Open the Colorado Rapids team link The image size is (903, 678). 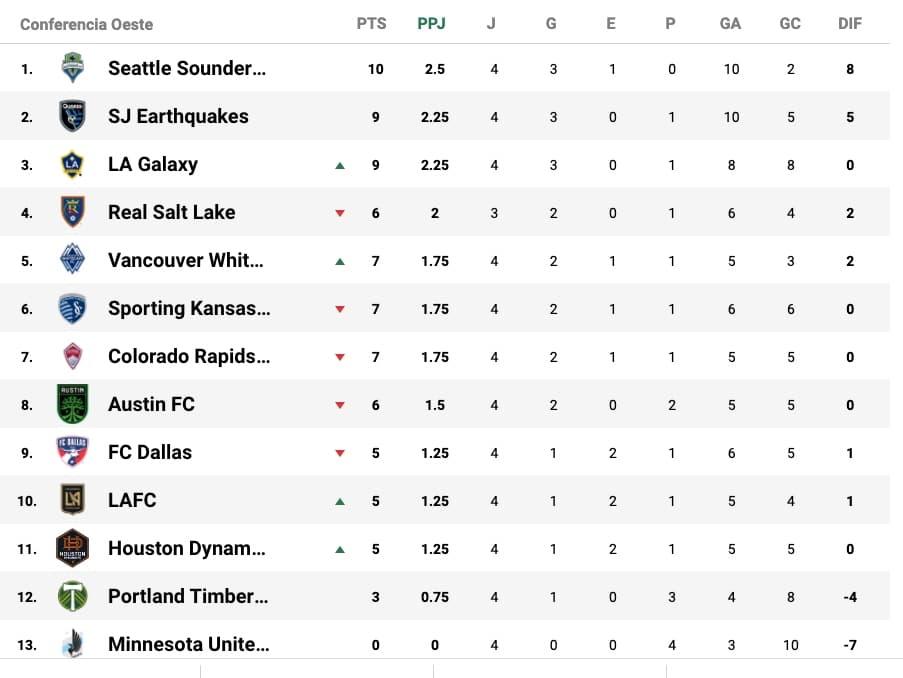(x=189, y=356)
